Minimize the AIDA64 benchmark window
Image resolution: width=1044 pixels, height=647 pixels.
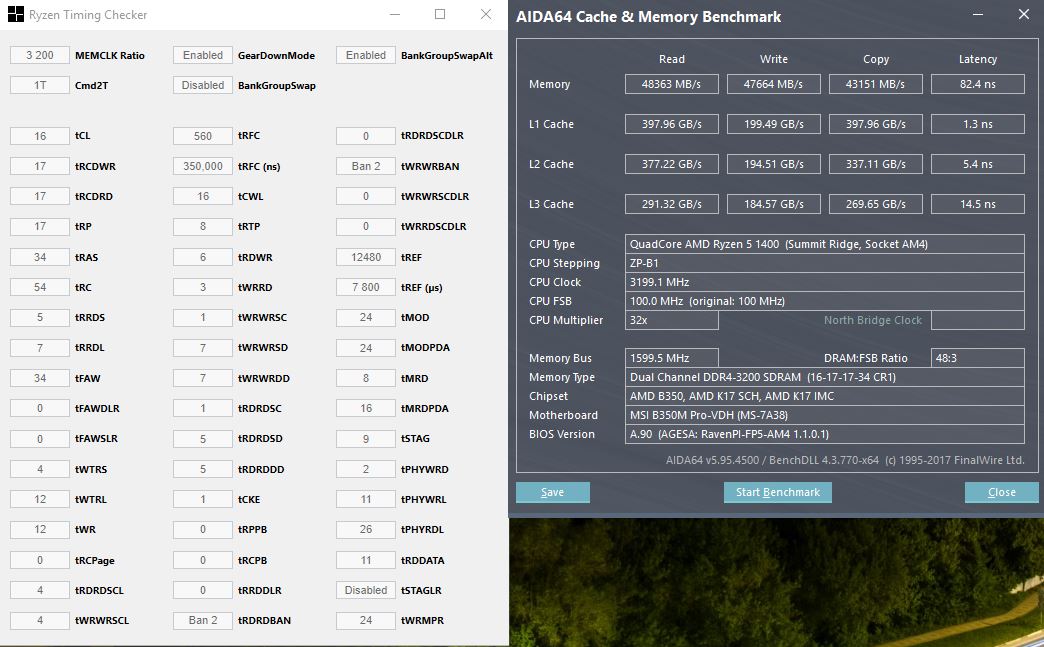[977, 15]
